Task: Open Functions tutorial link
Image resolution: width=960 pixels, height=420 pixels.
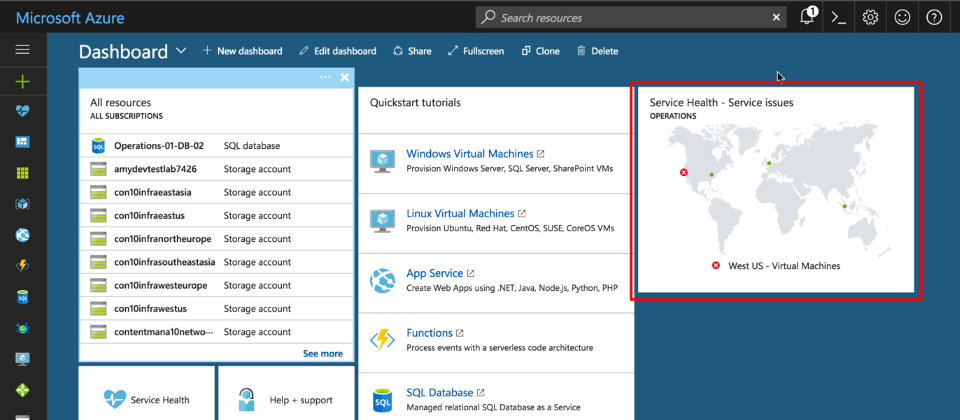Action: 429,333
